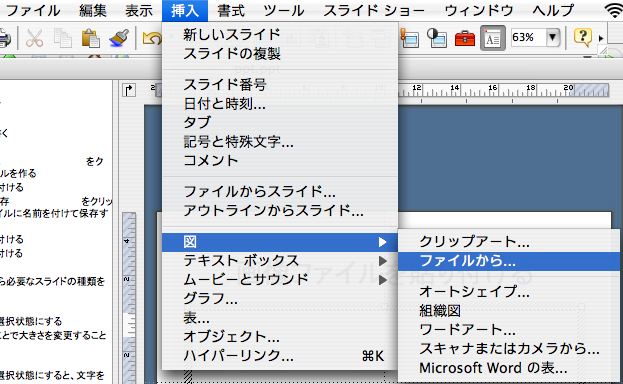Click the Wi-Fi status icon
Image resolution: width=623 pixels, height=384 pixels.
pyautogui.click(x=614, y=10)
